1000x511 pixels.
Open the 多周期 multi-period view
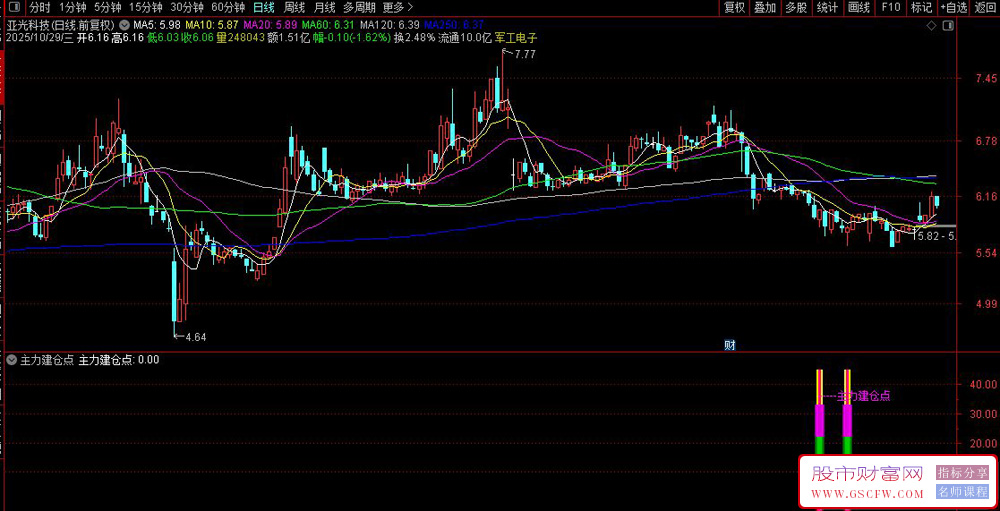click(x=359, y=8)
